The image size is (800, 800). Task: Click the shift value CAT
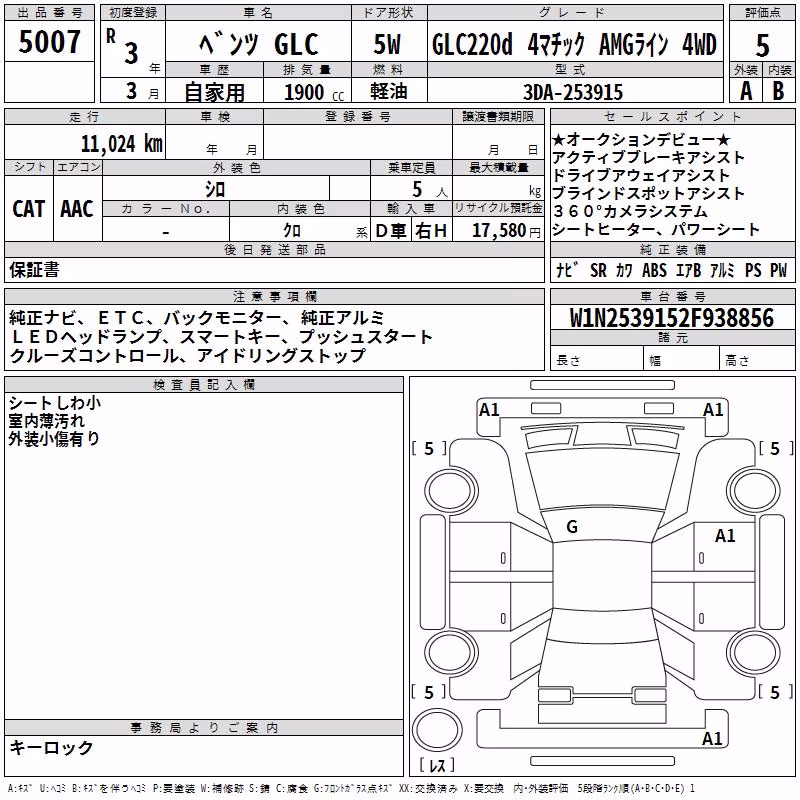point(28,209)
